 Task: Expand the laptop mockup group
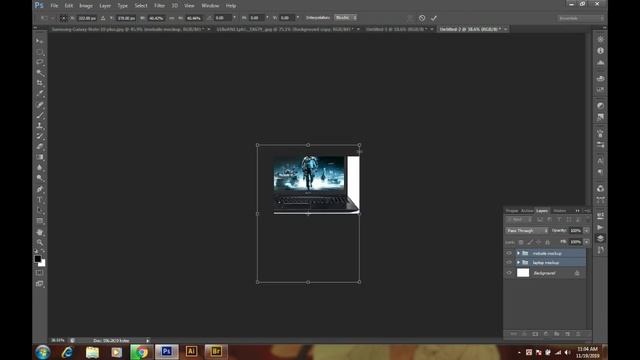(x=518, y=263)
